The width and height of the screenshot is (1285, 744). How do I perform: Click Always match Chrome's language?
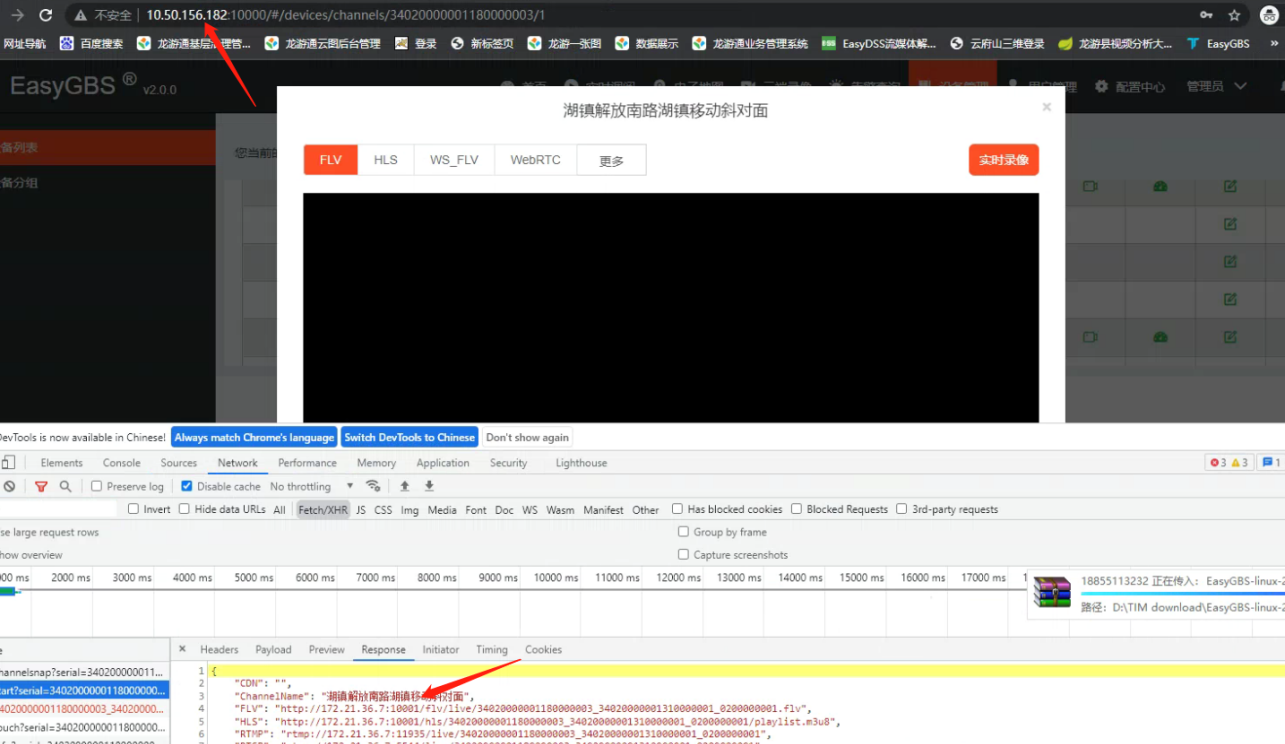tap(254, 437)
